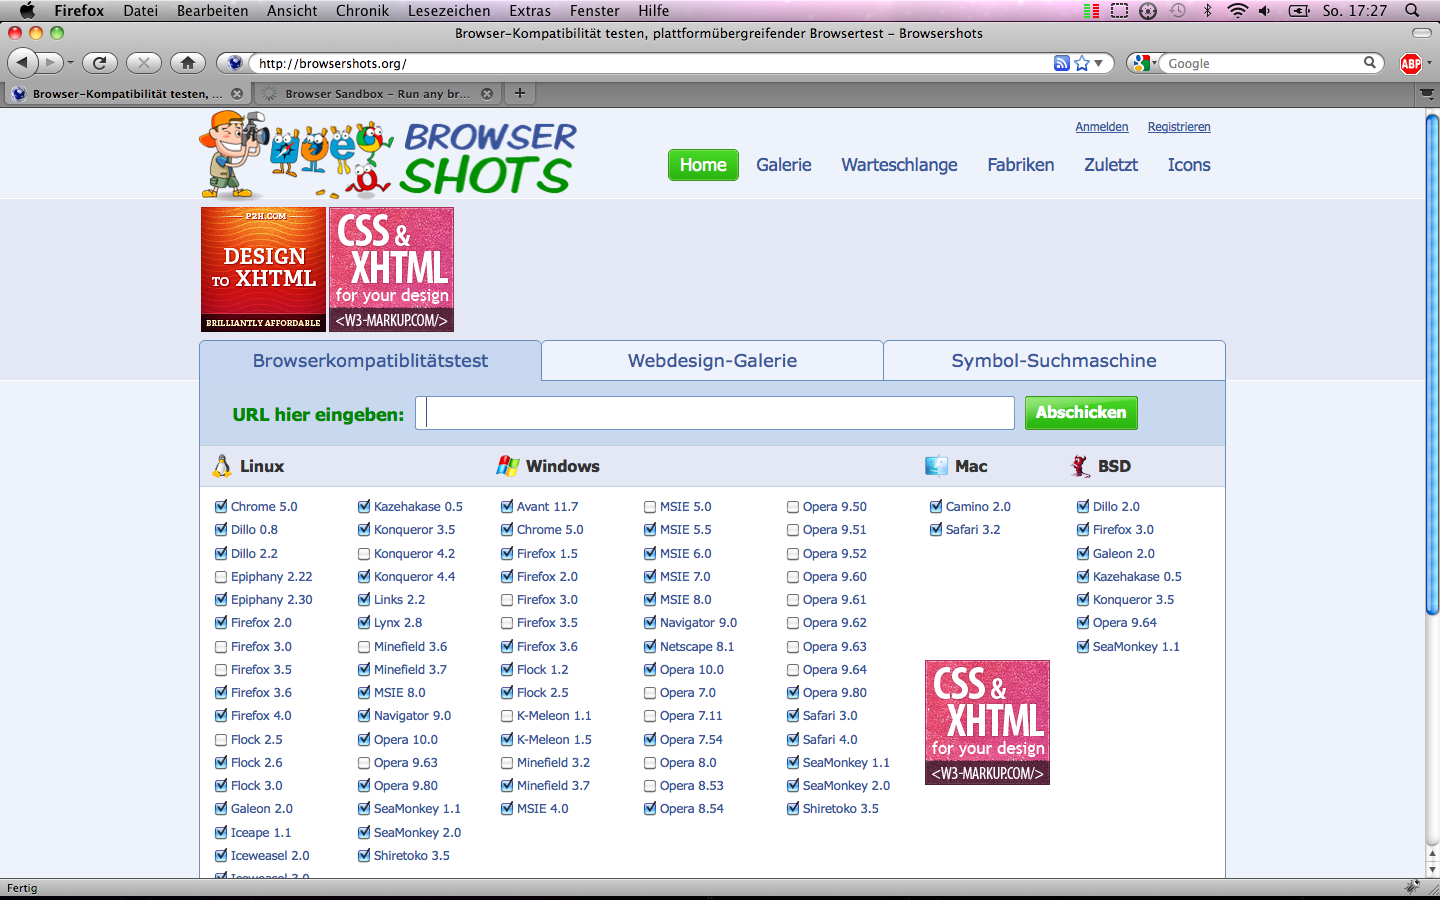Bookmark this page with the star icon
This screenshot has height=900, width=1440.
[x=1082, y=63]
